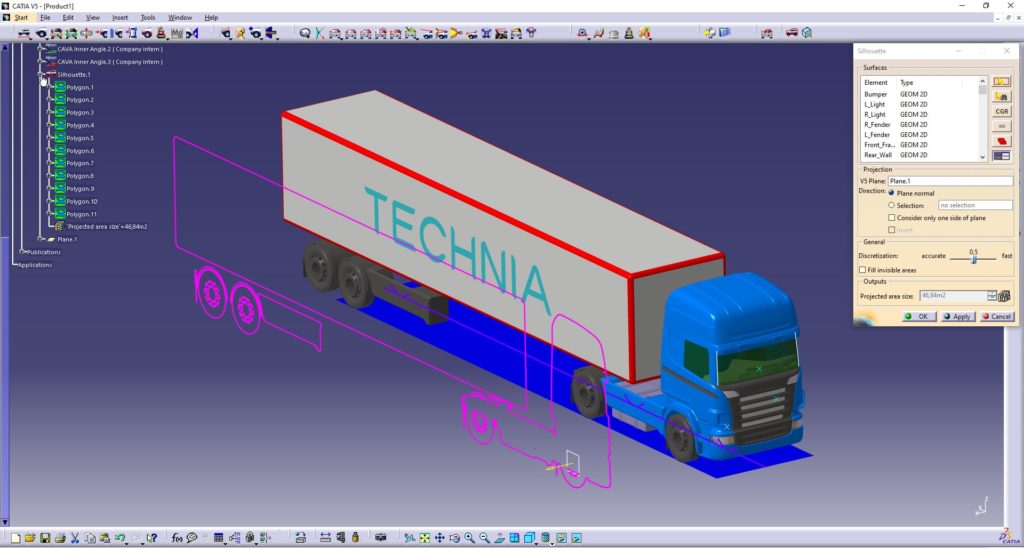
Task: Open the Edit menu
Action: pos(68,18)
